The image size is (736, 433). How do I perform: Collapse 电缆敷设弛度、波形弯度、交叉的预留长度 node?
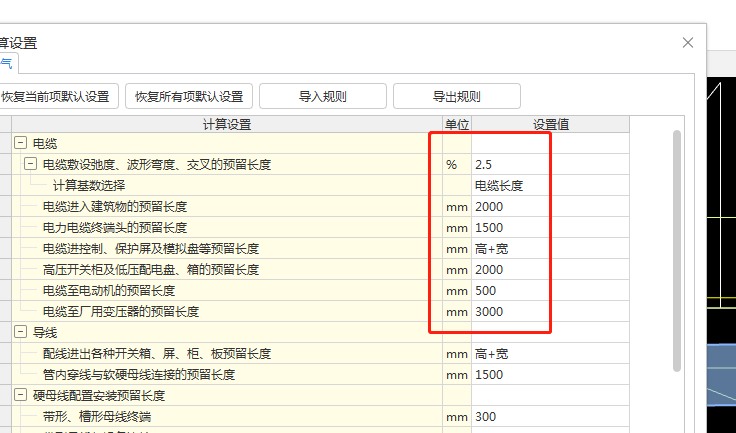coord(31,164)
